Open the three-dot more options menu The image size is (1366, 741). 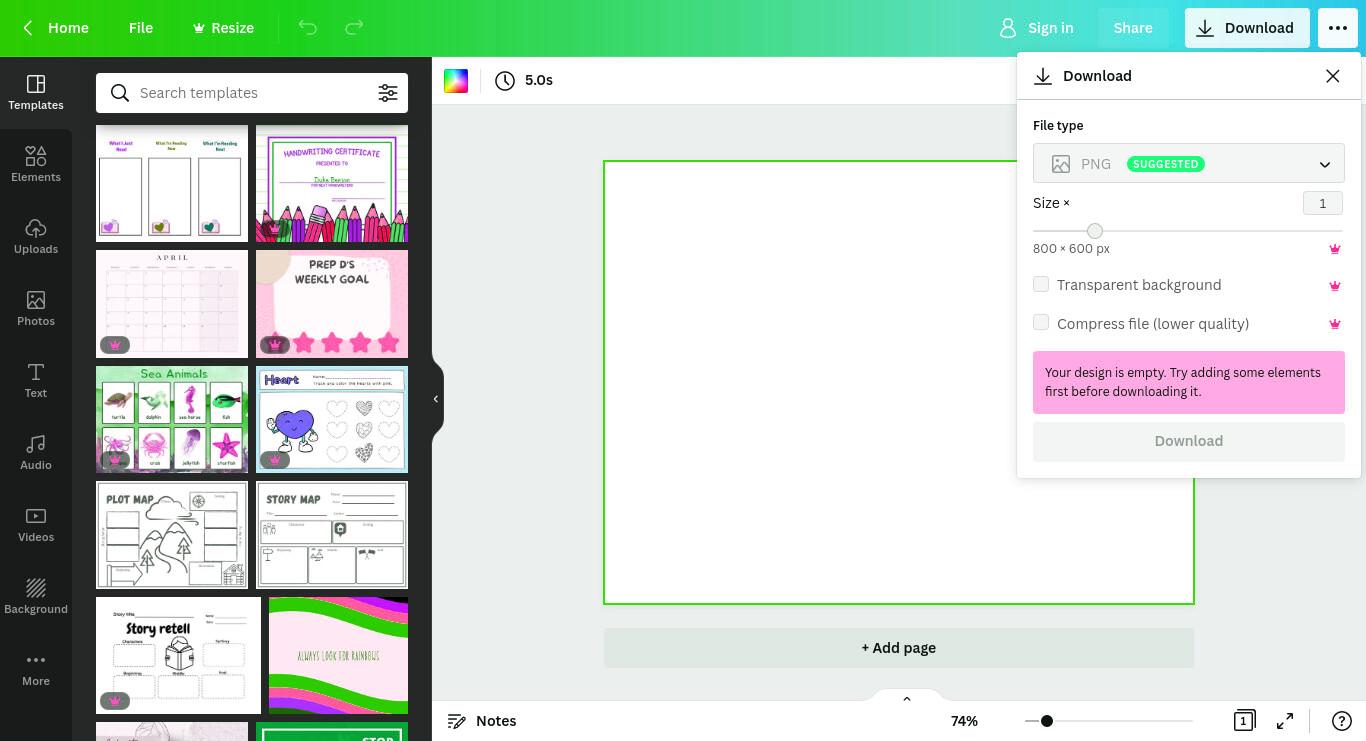point(1338,28)
